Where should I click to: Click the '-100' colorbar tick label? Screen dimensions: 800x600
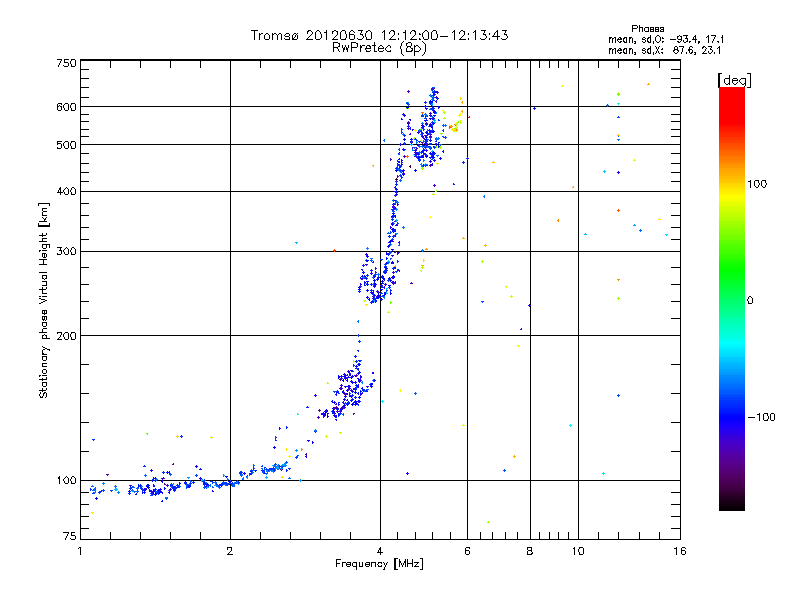coord(761,417)
